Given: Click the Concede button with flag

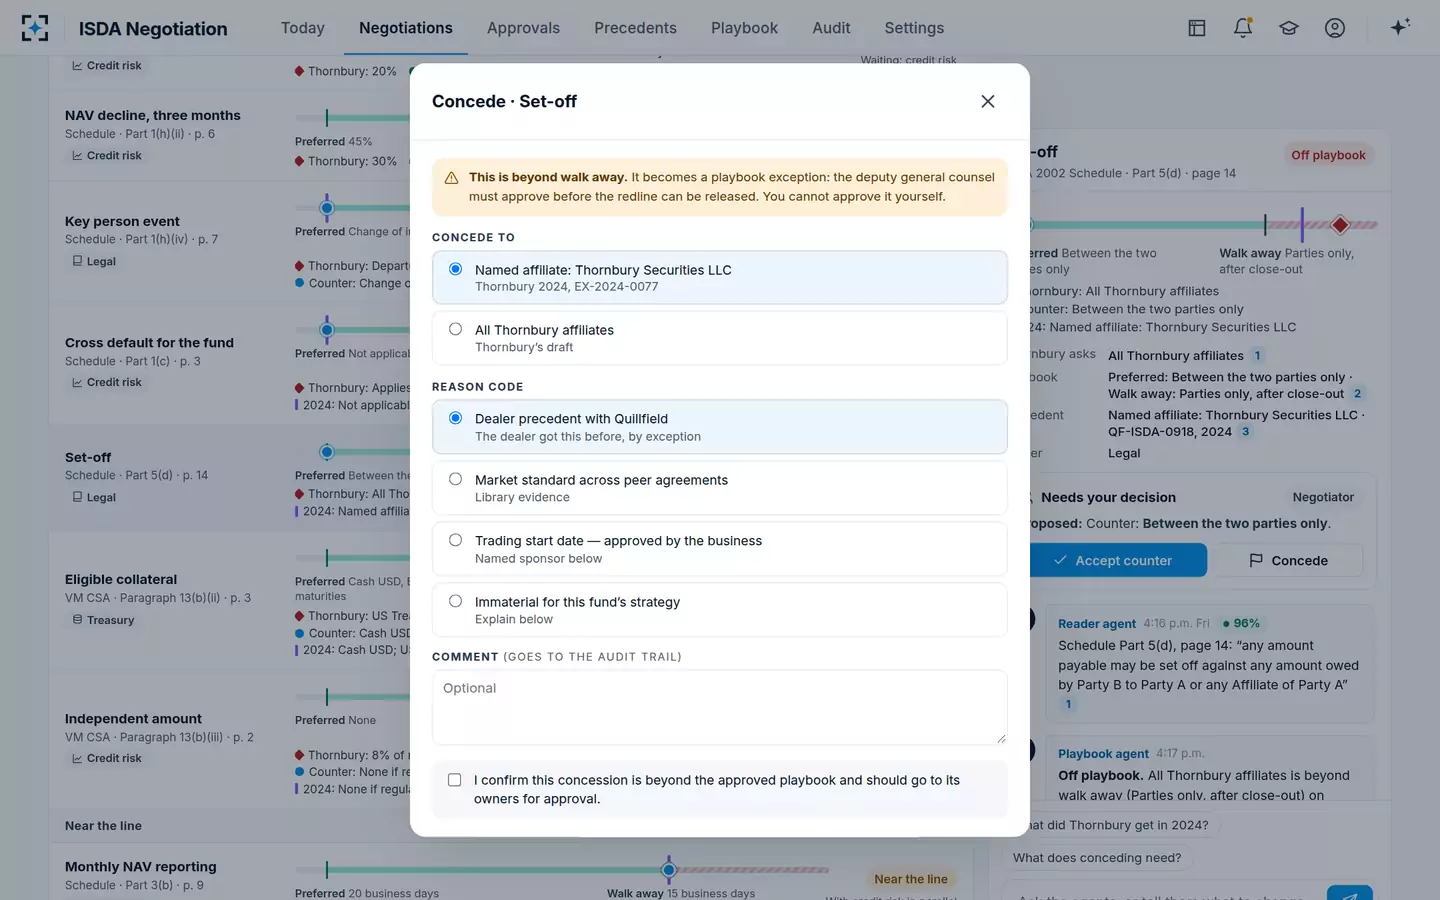Looking at the screenshot, I should pos(1289,560).
